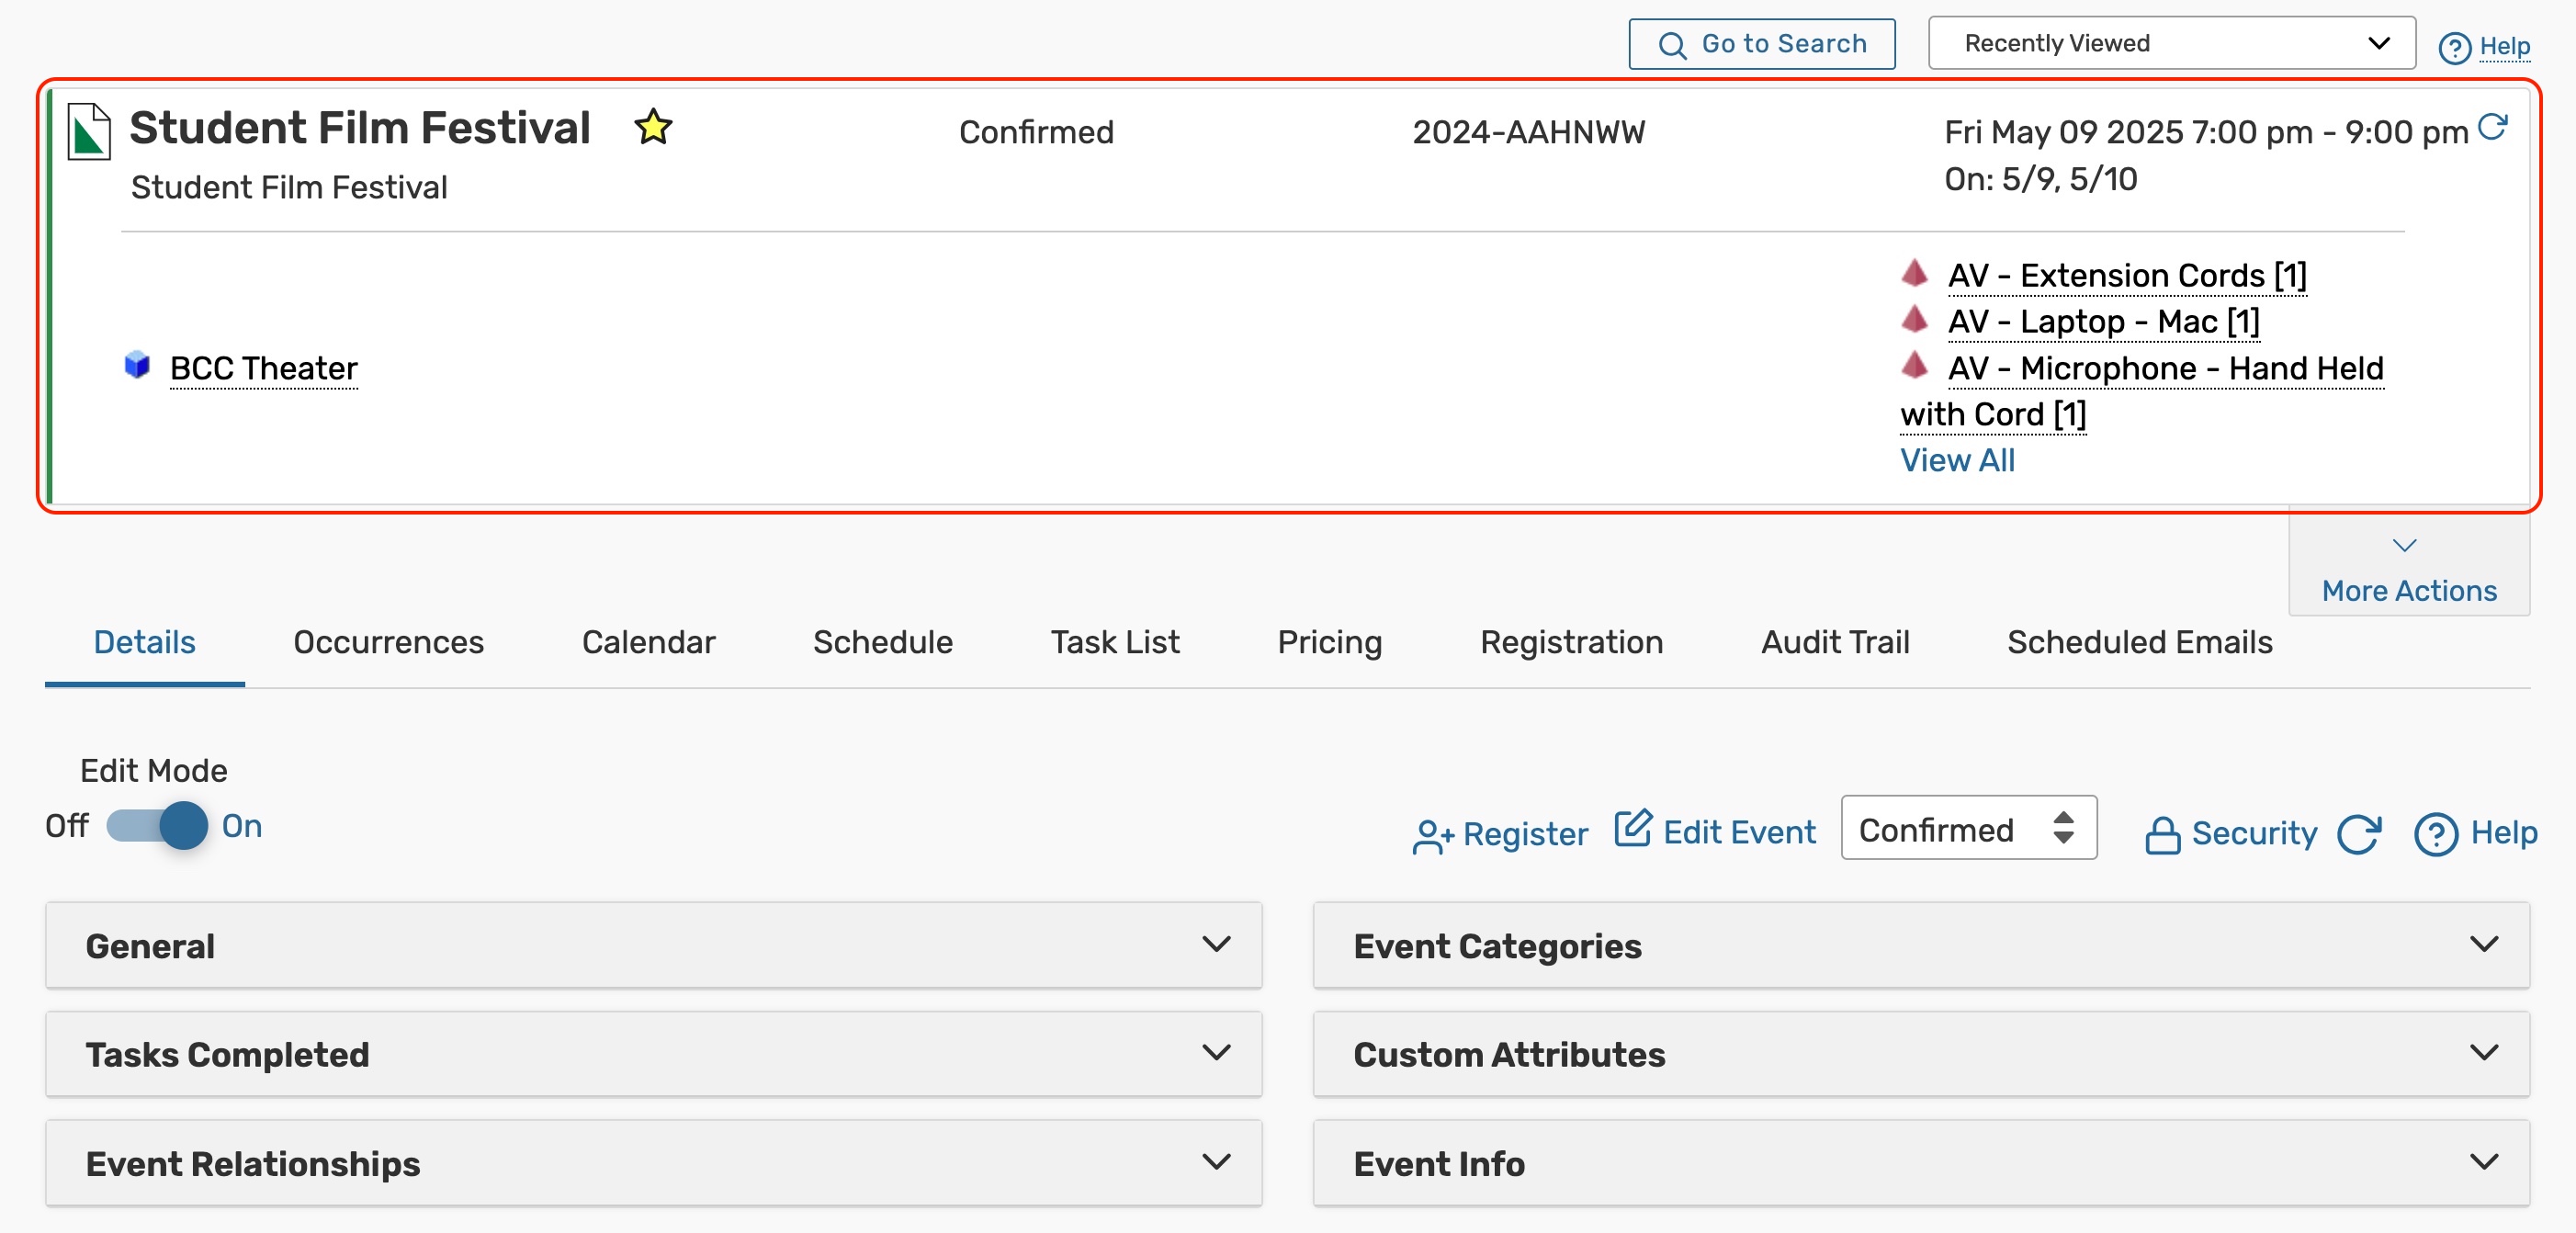Open the Audit Trail tab
The image size is (2576, 1233).
point(1834,642)
